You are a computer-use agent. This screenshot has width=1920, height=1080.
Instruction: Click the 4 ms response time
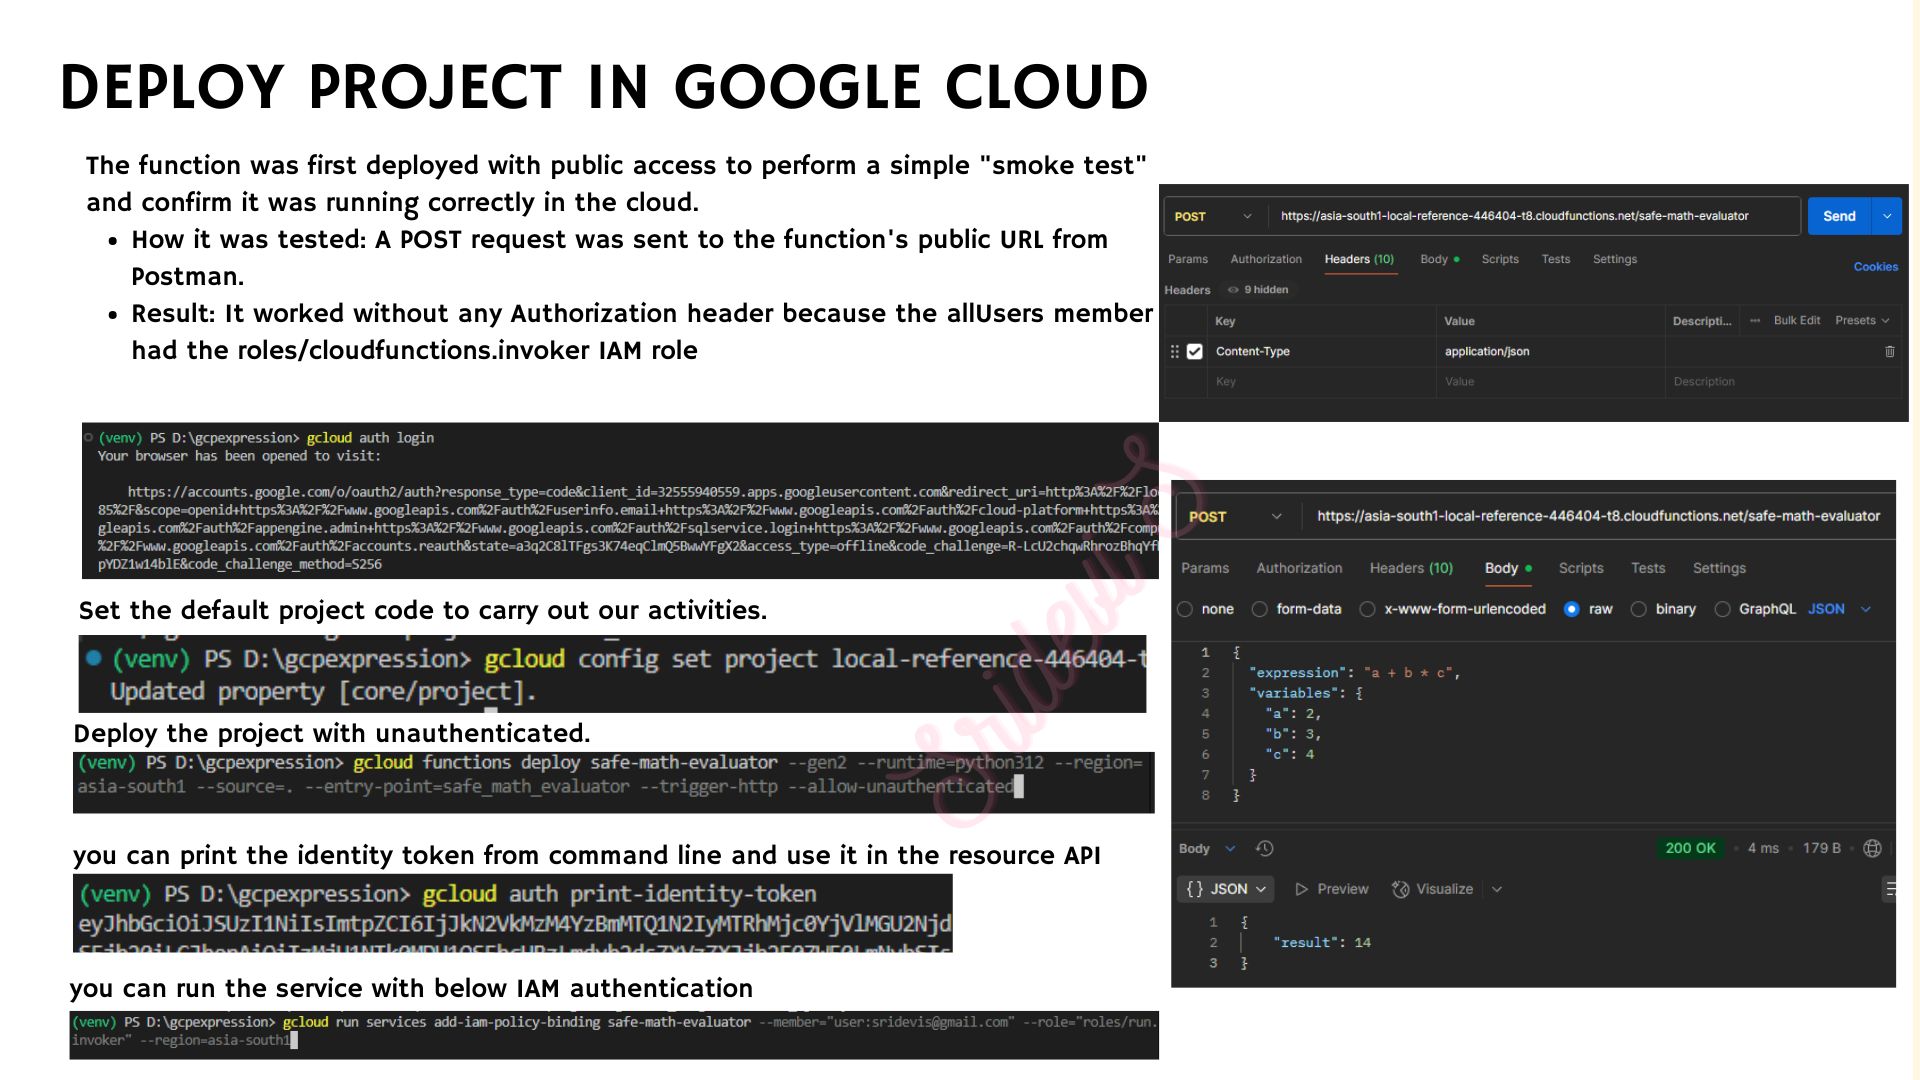[x=1763, y=849]
